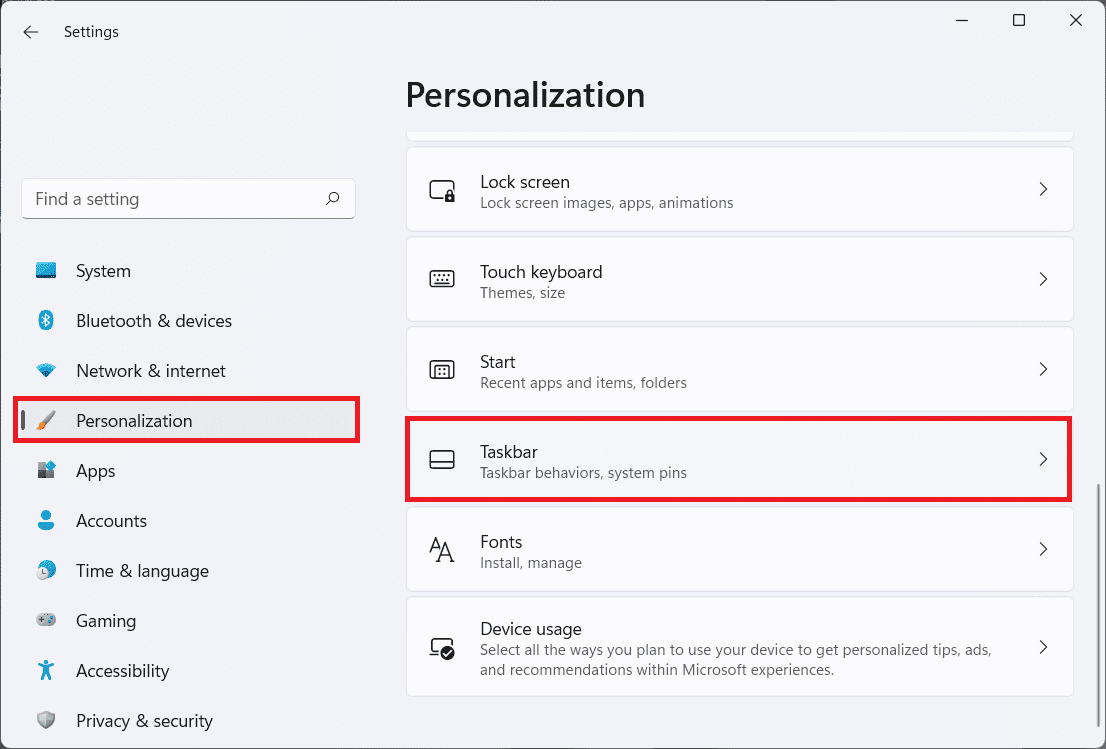Select Bluetooth & devices category

click(188, 320)
